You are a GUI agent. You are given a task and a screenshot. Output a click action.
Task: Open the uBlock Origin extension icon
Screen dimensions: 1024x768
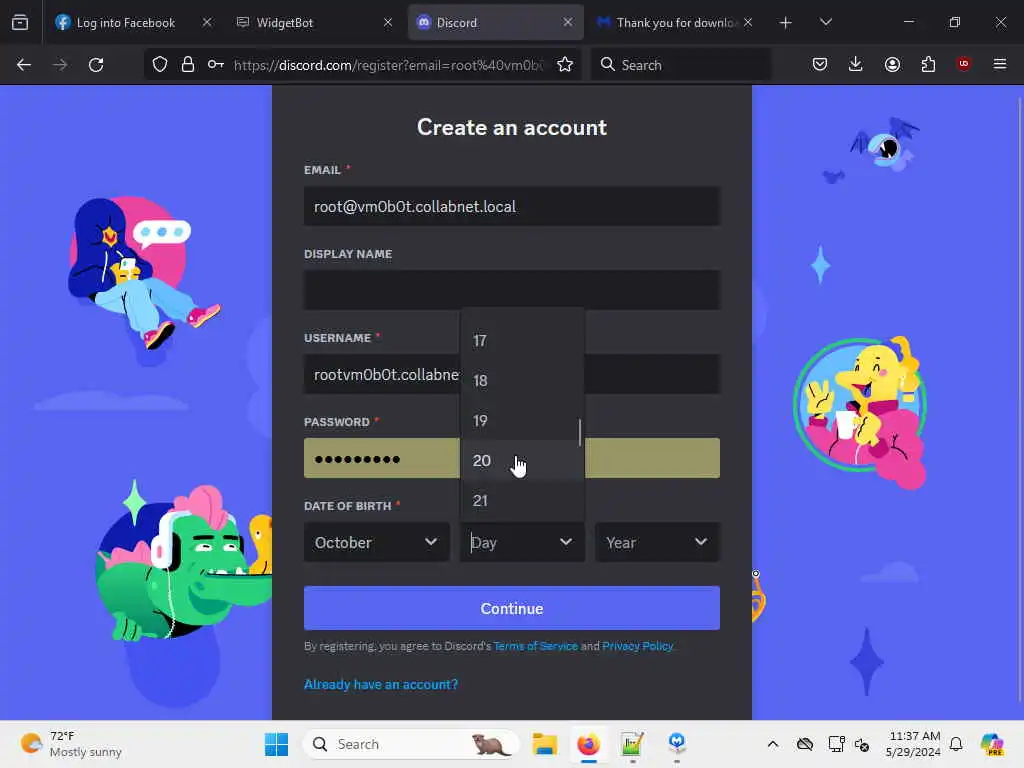pos(964,64)
